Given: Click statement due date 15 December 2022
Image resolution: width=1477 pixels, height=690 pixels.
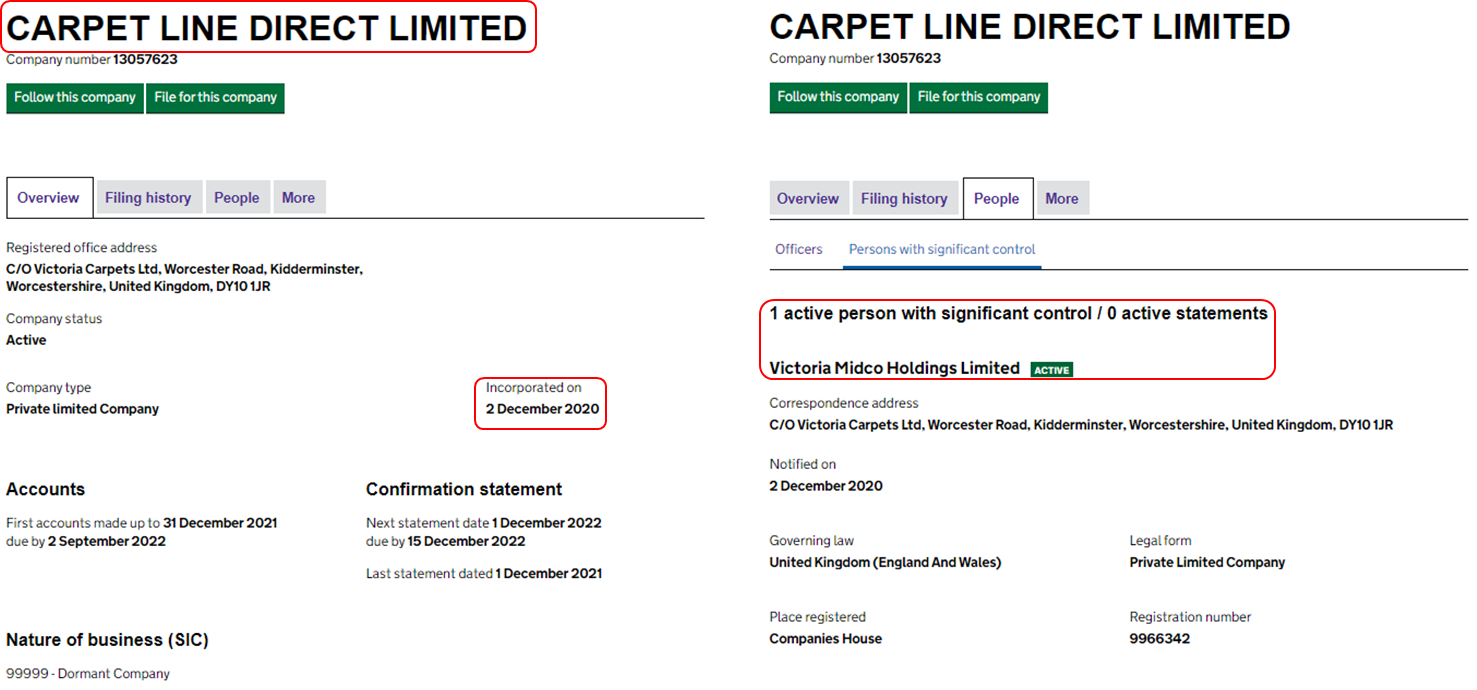Looking at the screenshot, I should tap(467, 541).
